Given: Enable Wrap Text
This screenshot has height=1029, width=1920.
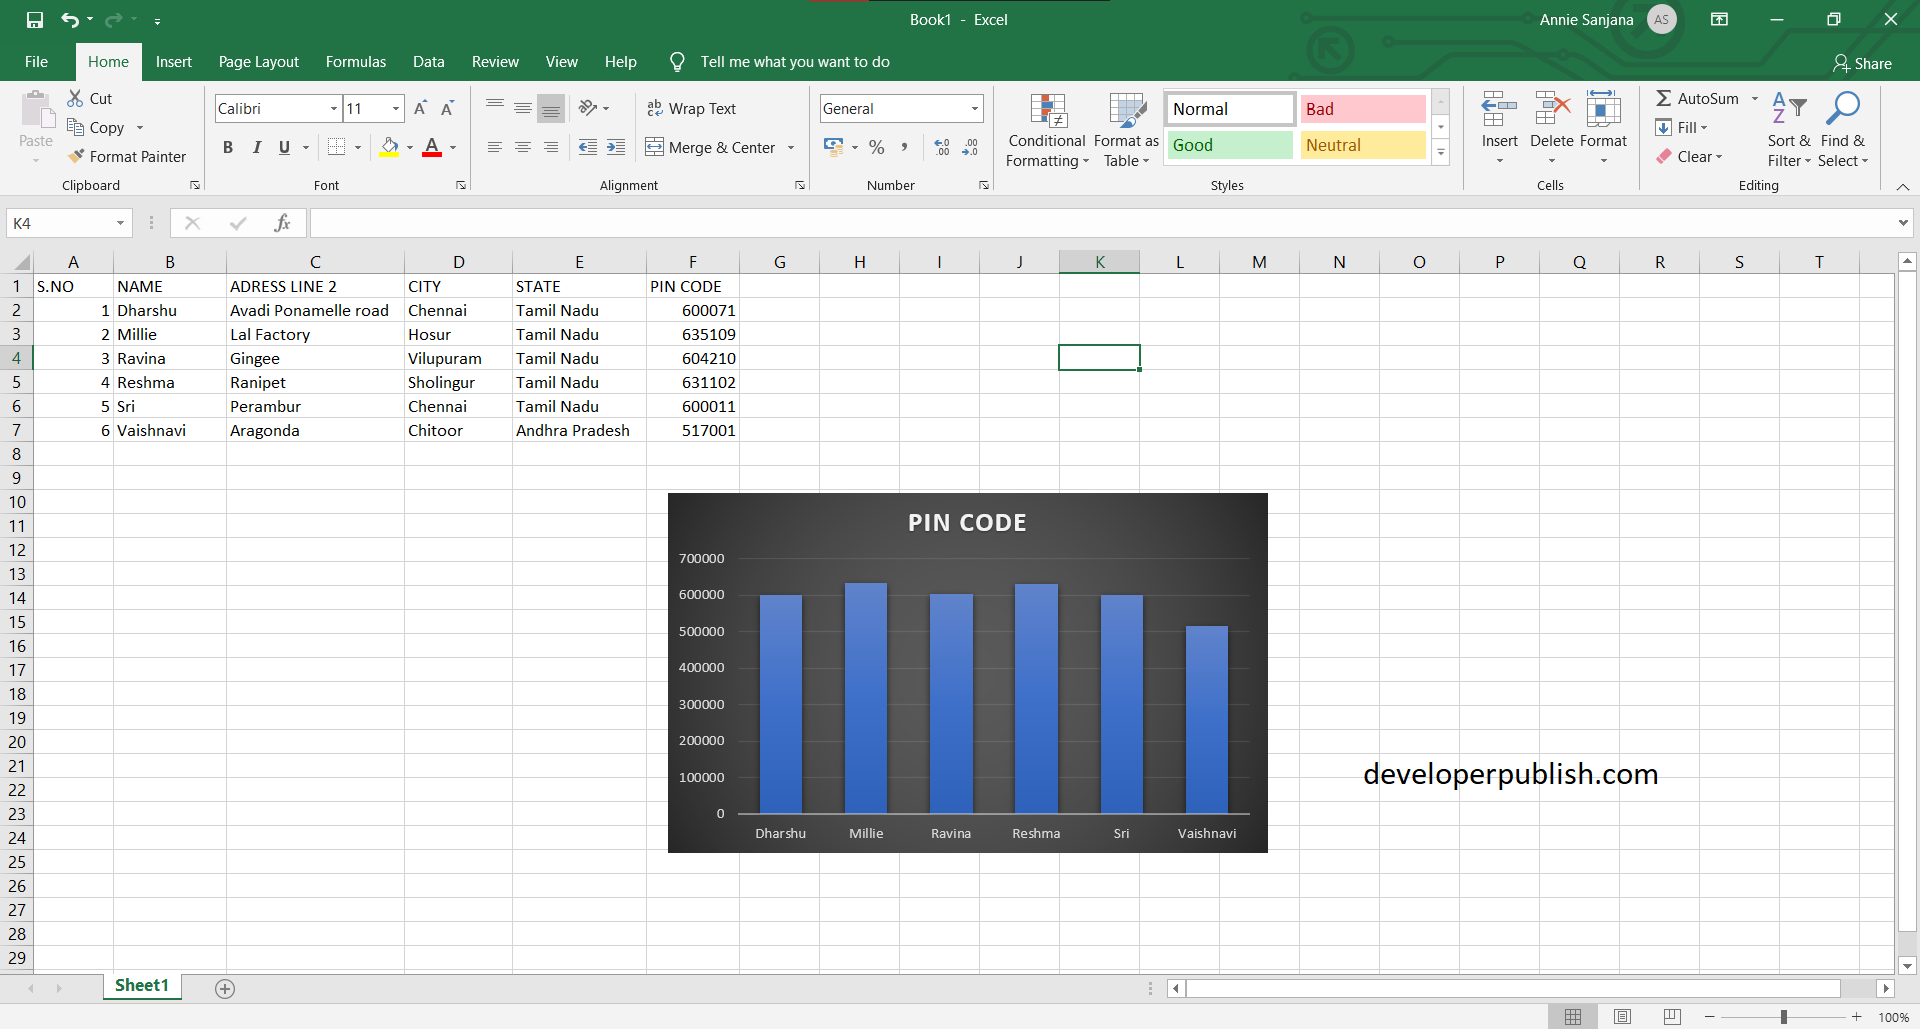Looking at the screenshot, I should (x=692, y=108).
